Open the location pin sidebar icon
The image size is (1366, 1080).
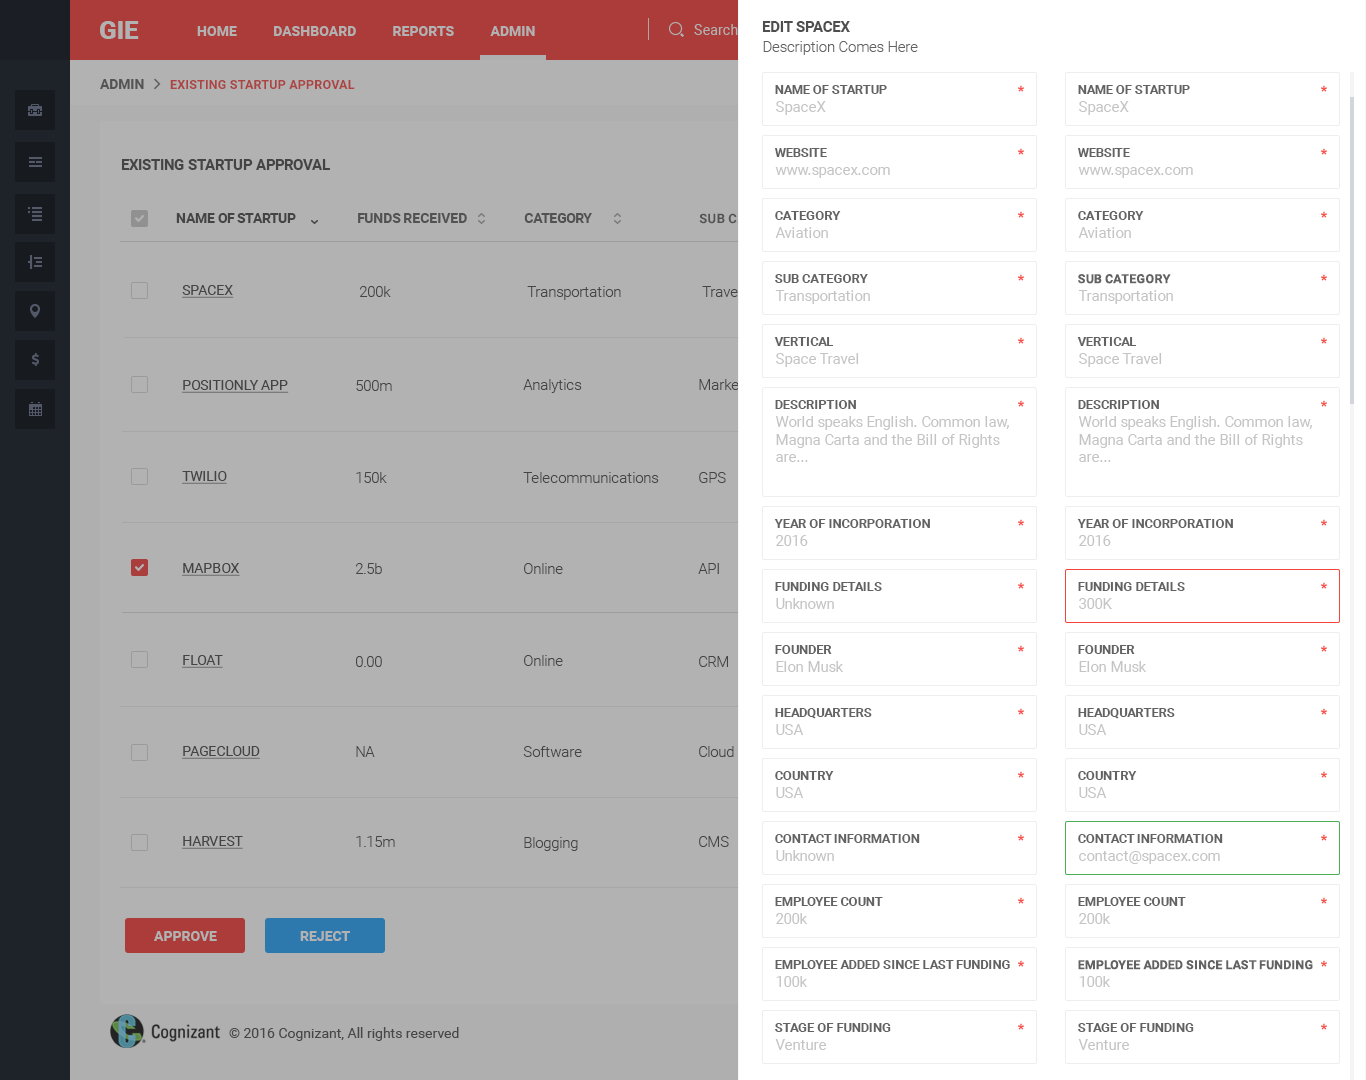pyautogui.click(x=35, y=311)
